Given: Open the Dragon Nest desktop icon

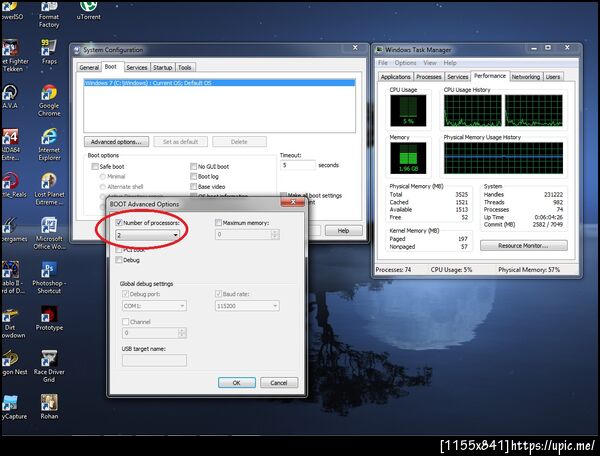Looking at the screenshot, I should (x=14, y=363).
